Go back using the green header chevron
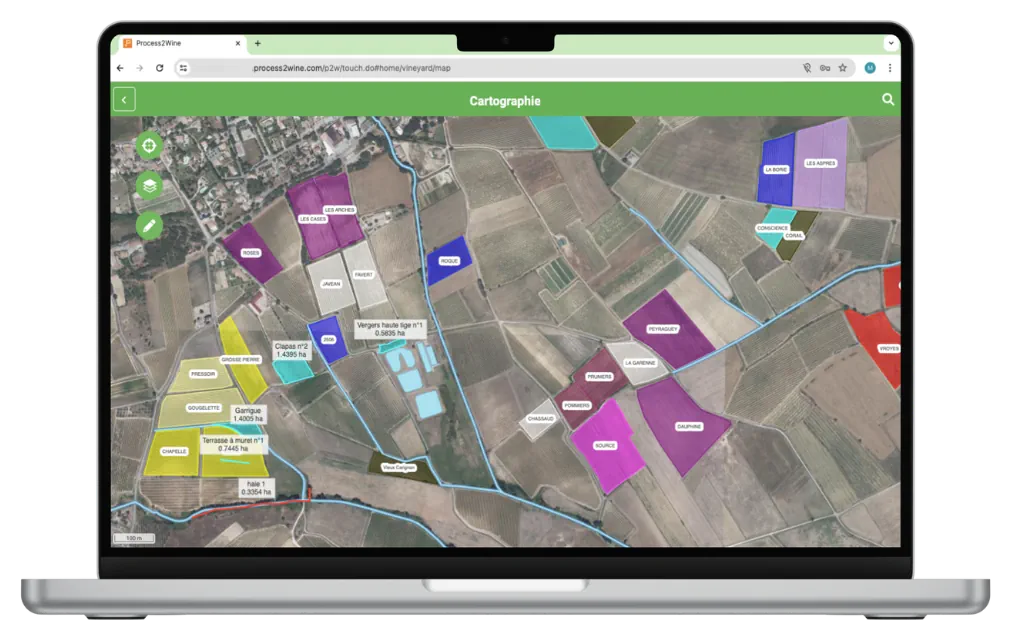This screenshot has height=640, width=1011. 124,100
